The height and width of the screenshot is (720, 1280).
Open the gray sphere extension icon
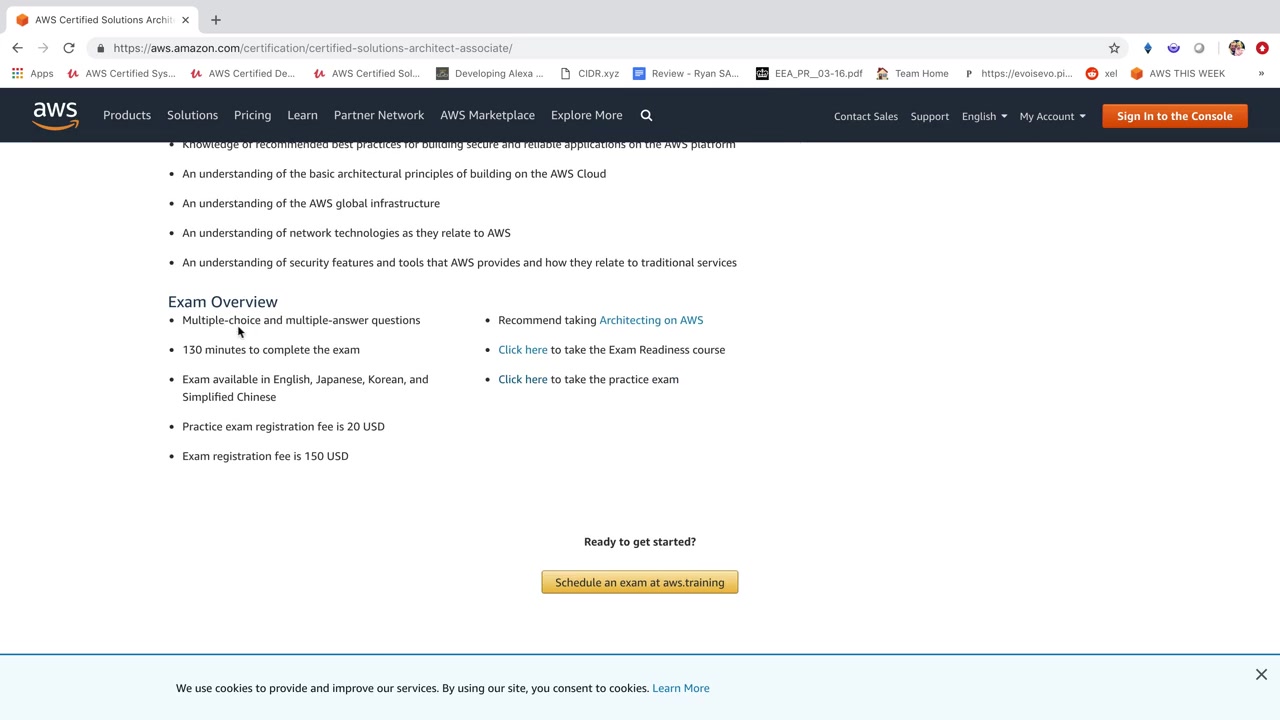click(x=1200, y=48)
